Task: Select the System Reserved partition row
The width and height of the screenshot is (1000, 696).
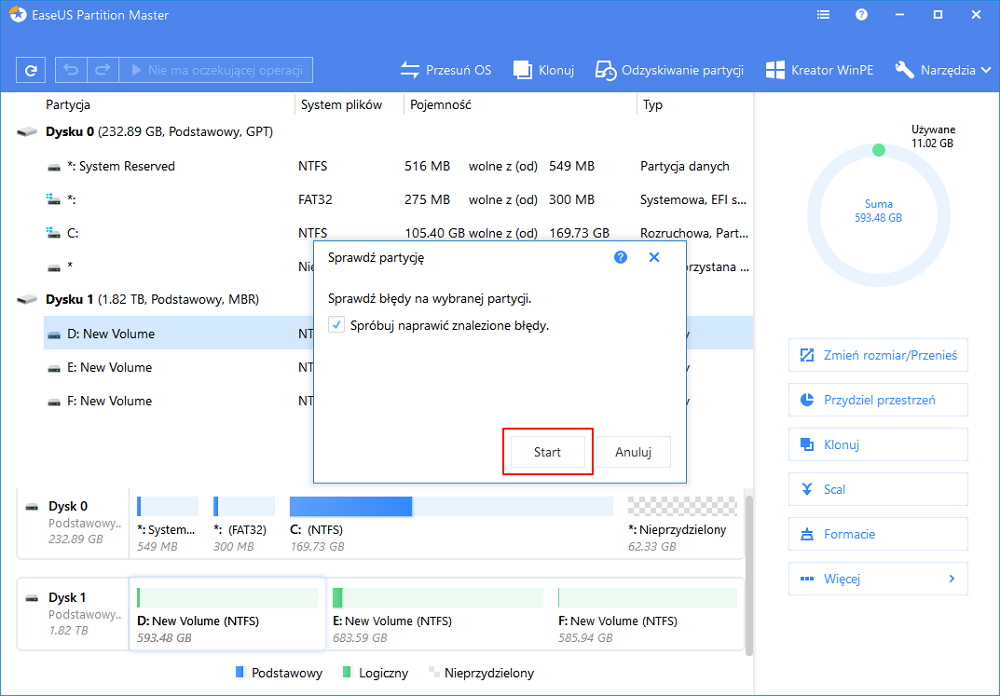Action: coord(398,167)
